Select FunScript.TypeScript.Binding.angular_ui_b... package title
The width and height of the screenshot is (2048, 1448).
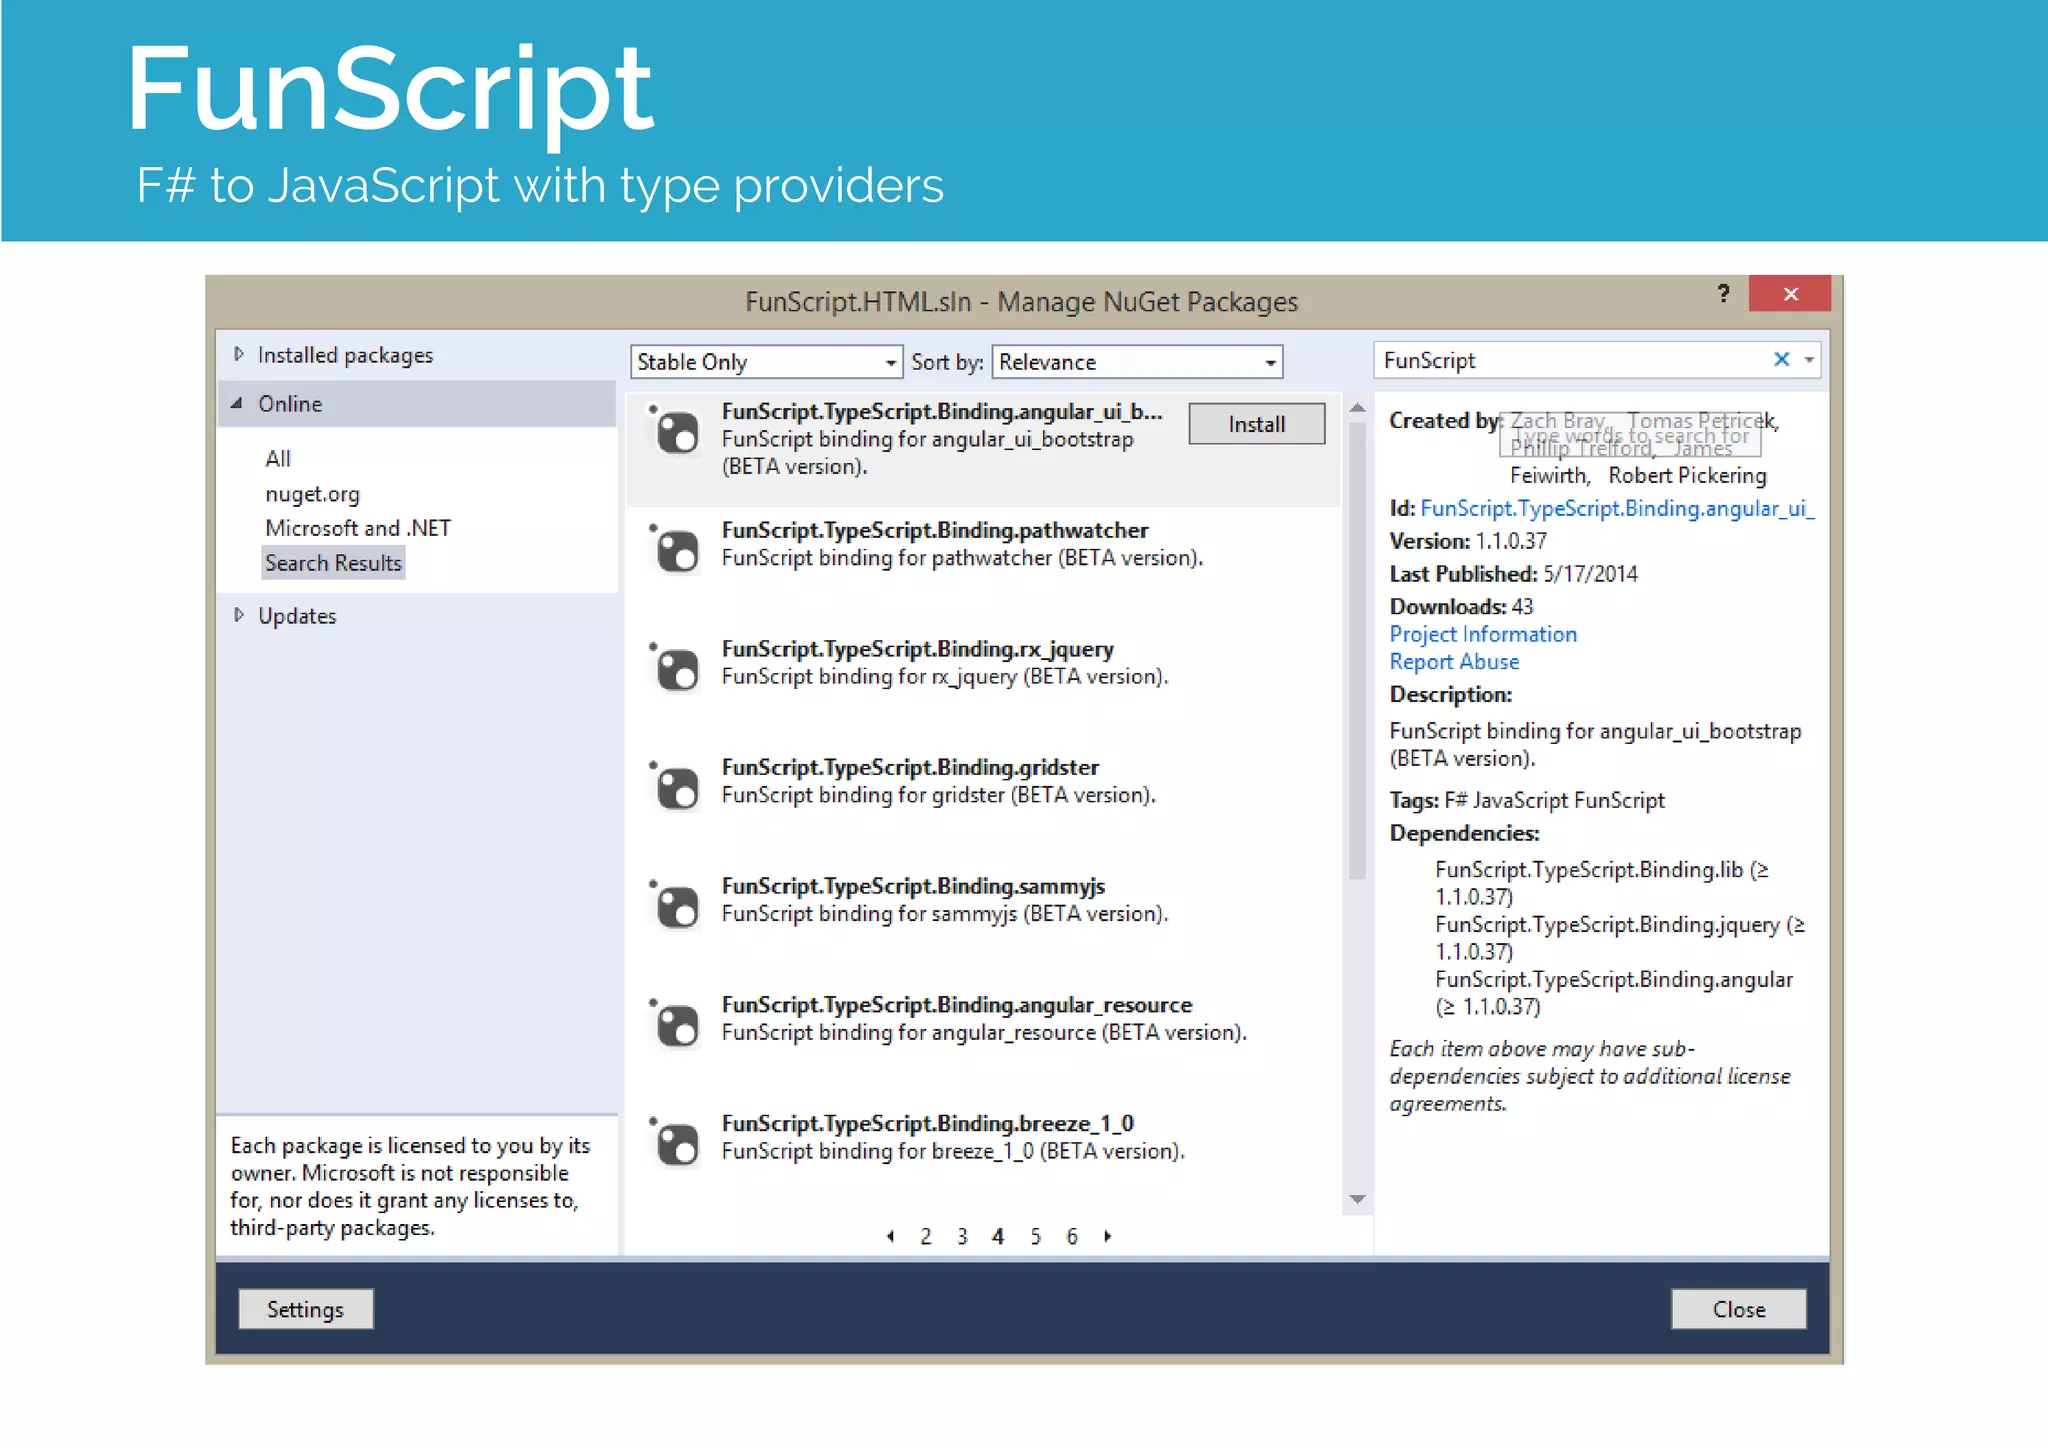point(942,412)
